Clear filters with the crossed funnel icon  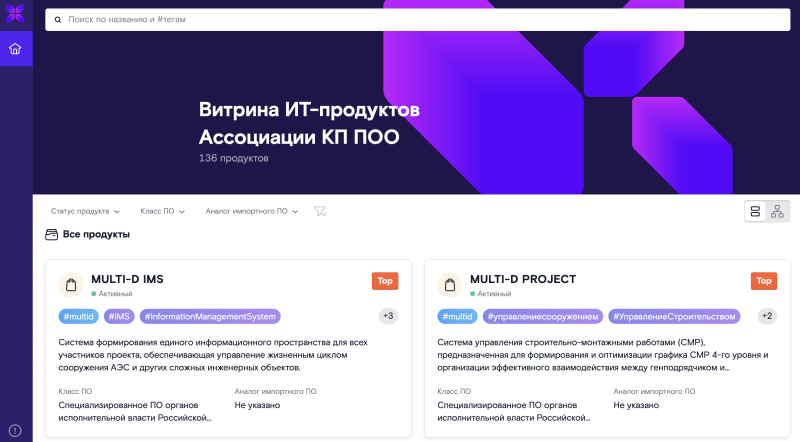[320, 211]
